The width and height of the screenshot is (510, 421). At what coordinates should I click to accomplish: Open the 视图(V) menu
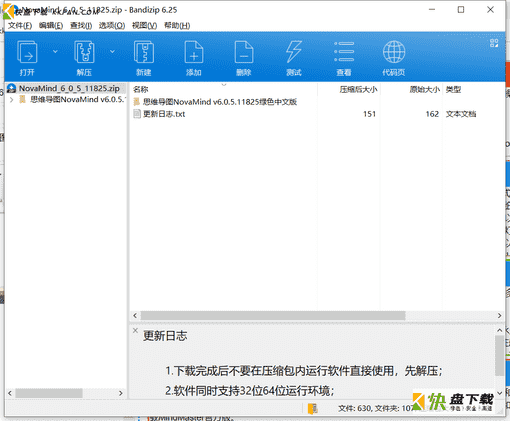tap(144, 26)
